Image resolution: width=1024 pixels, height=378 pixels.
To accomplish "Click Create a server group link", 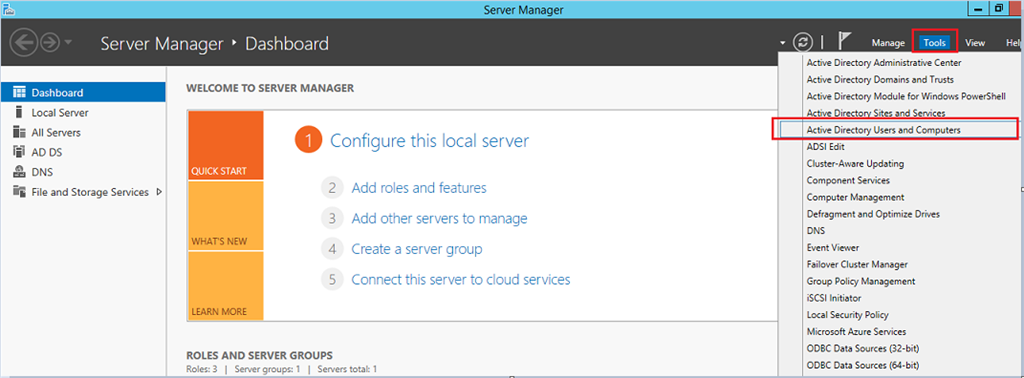I will pos(417,249).
